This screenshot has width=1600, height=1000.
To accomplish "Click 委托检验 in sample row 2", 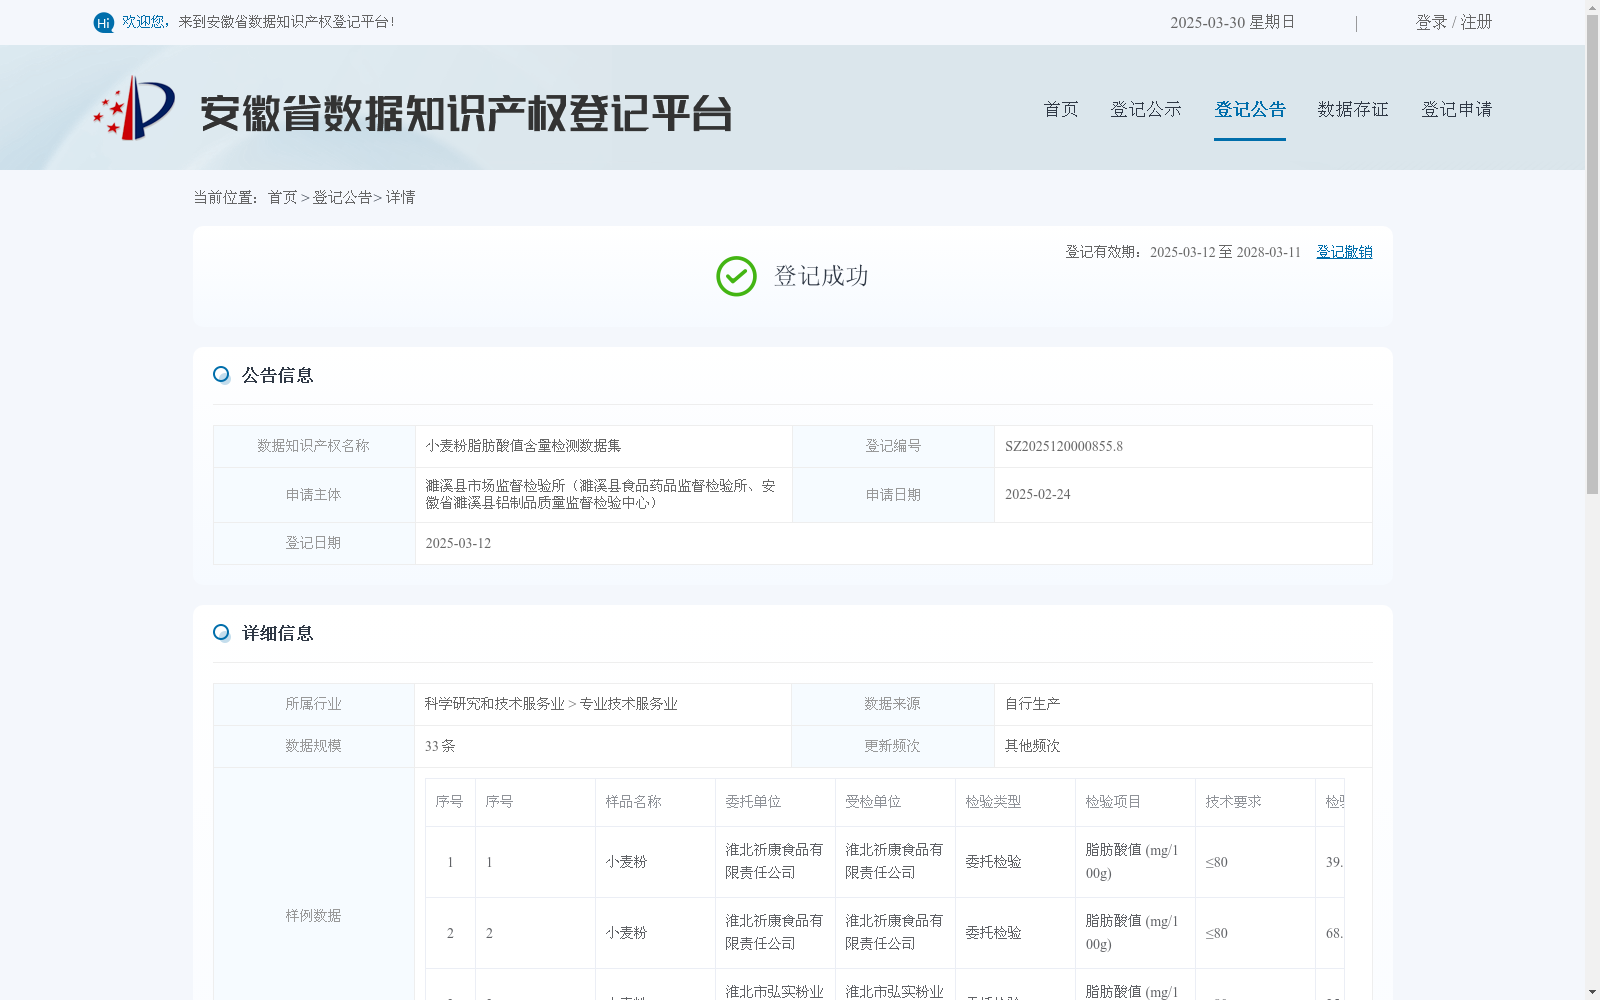I will pyautogui.click(x=993, y=933).
